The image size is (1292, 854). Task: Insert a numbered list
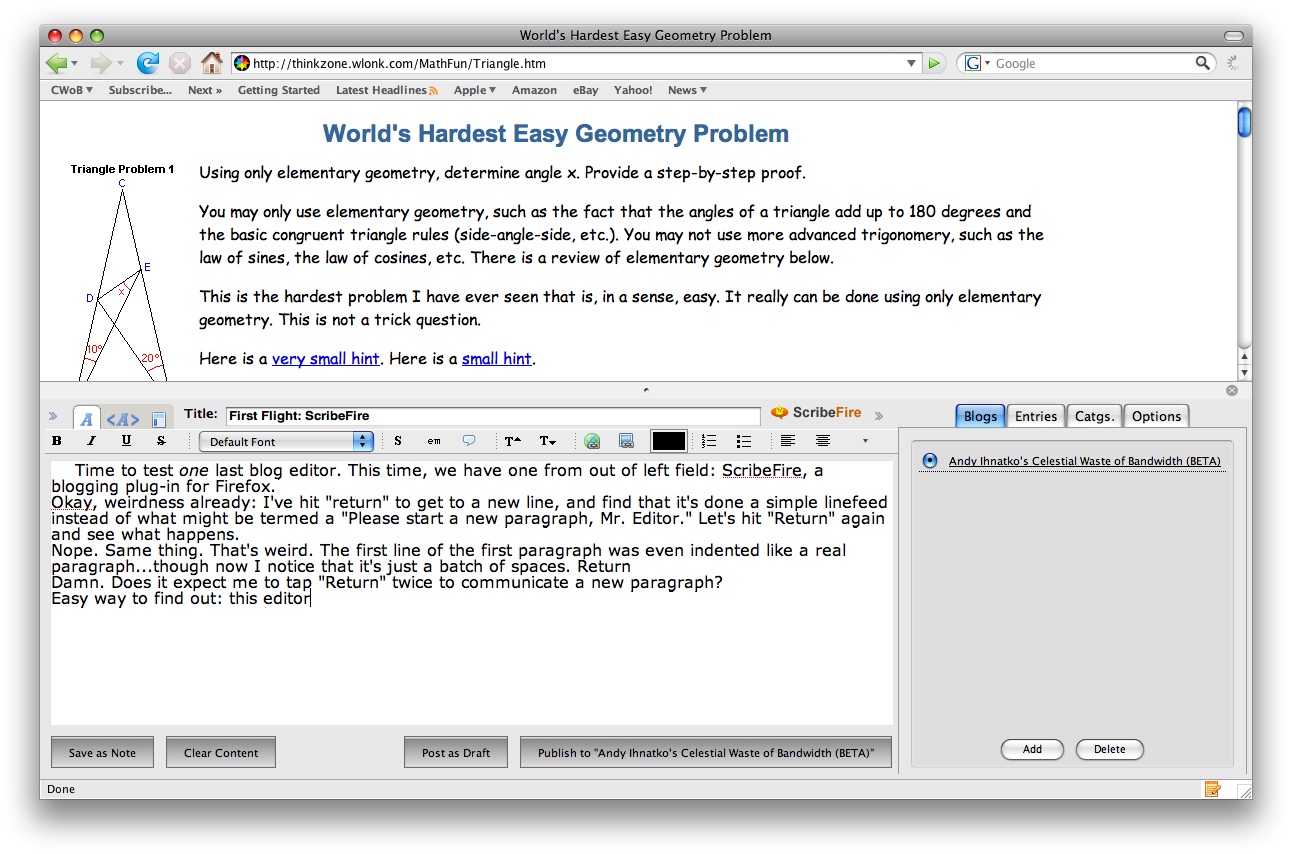[x=709, y=441]
